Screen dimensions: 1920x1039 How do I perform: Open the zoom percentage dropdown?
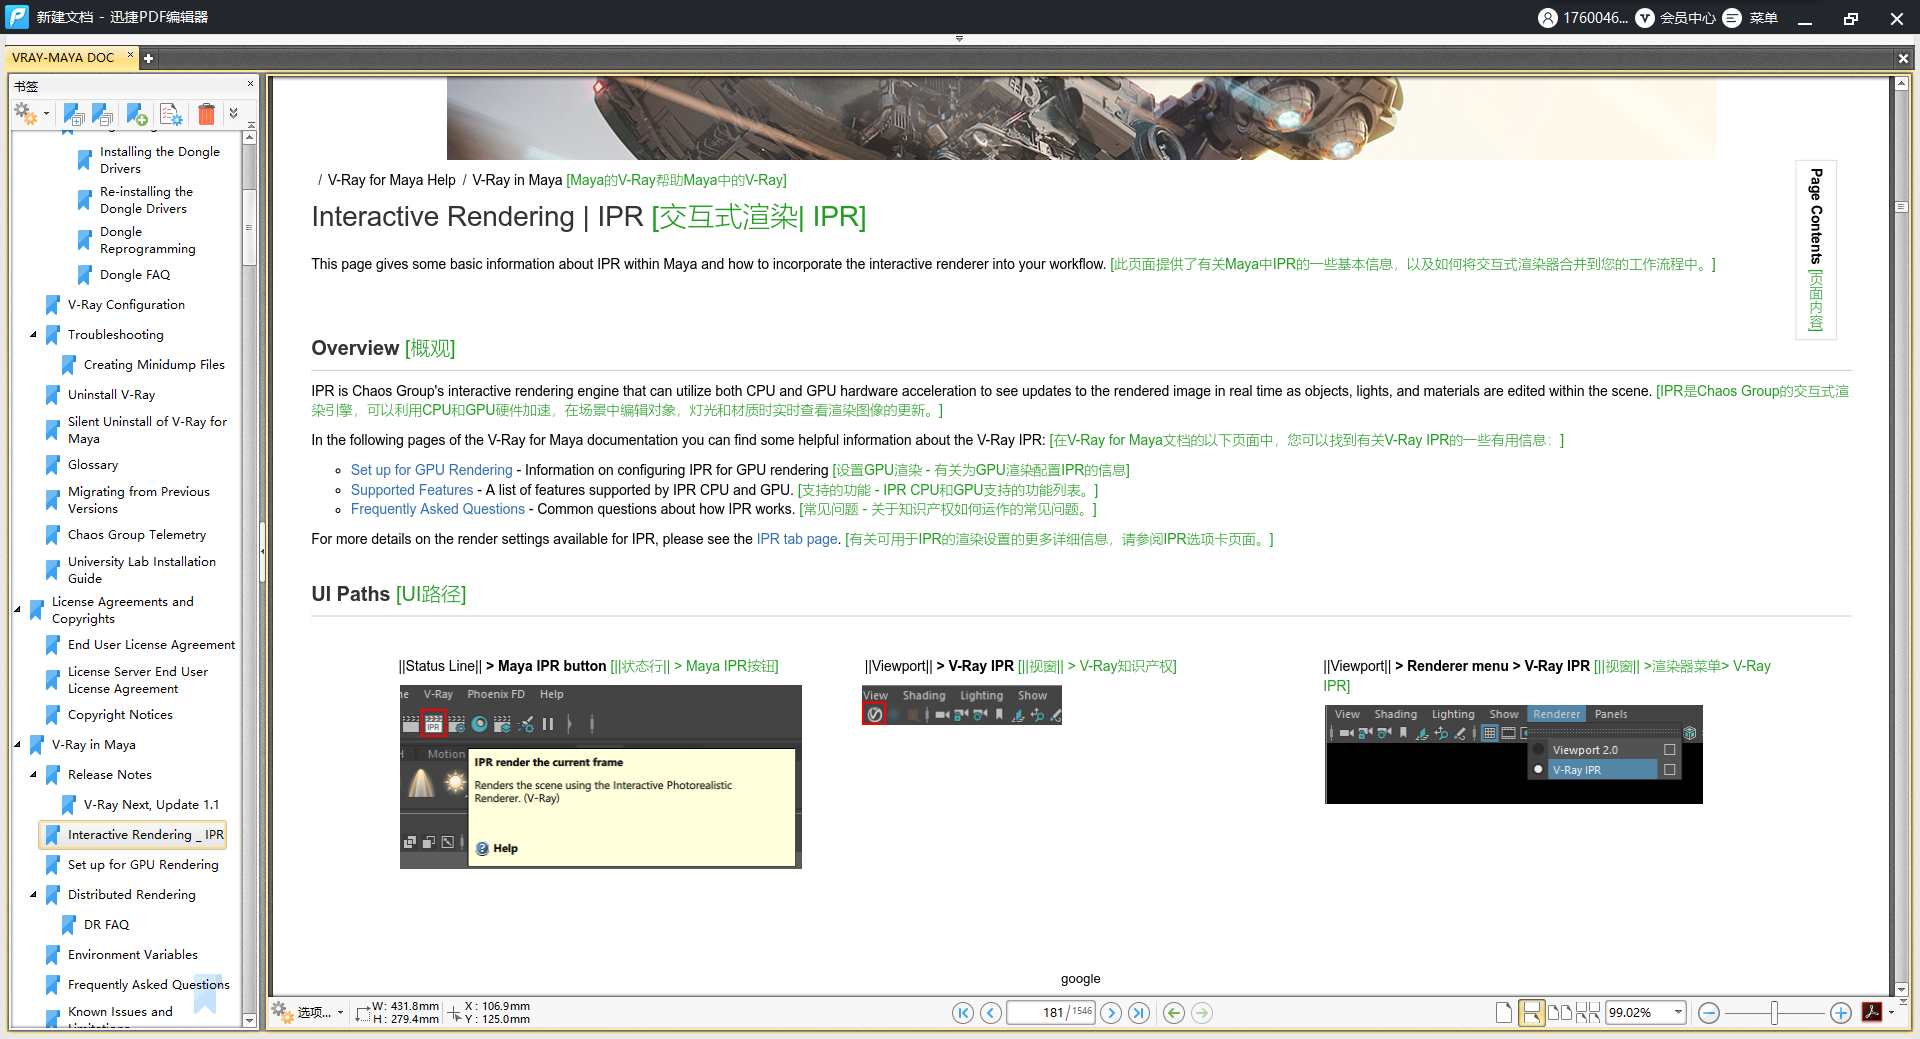(1678, 1013)
